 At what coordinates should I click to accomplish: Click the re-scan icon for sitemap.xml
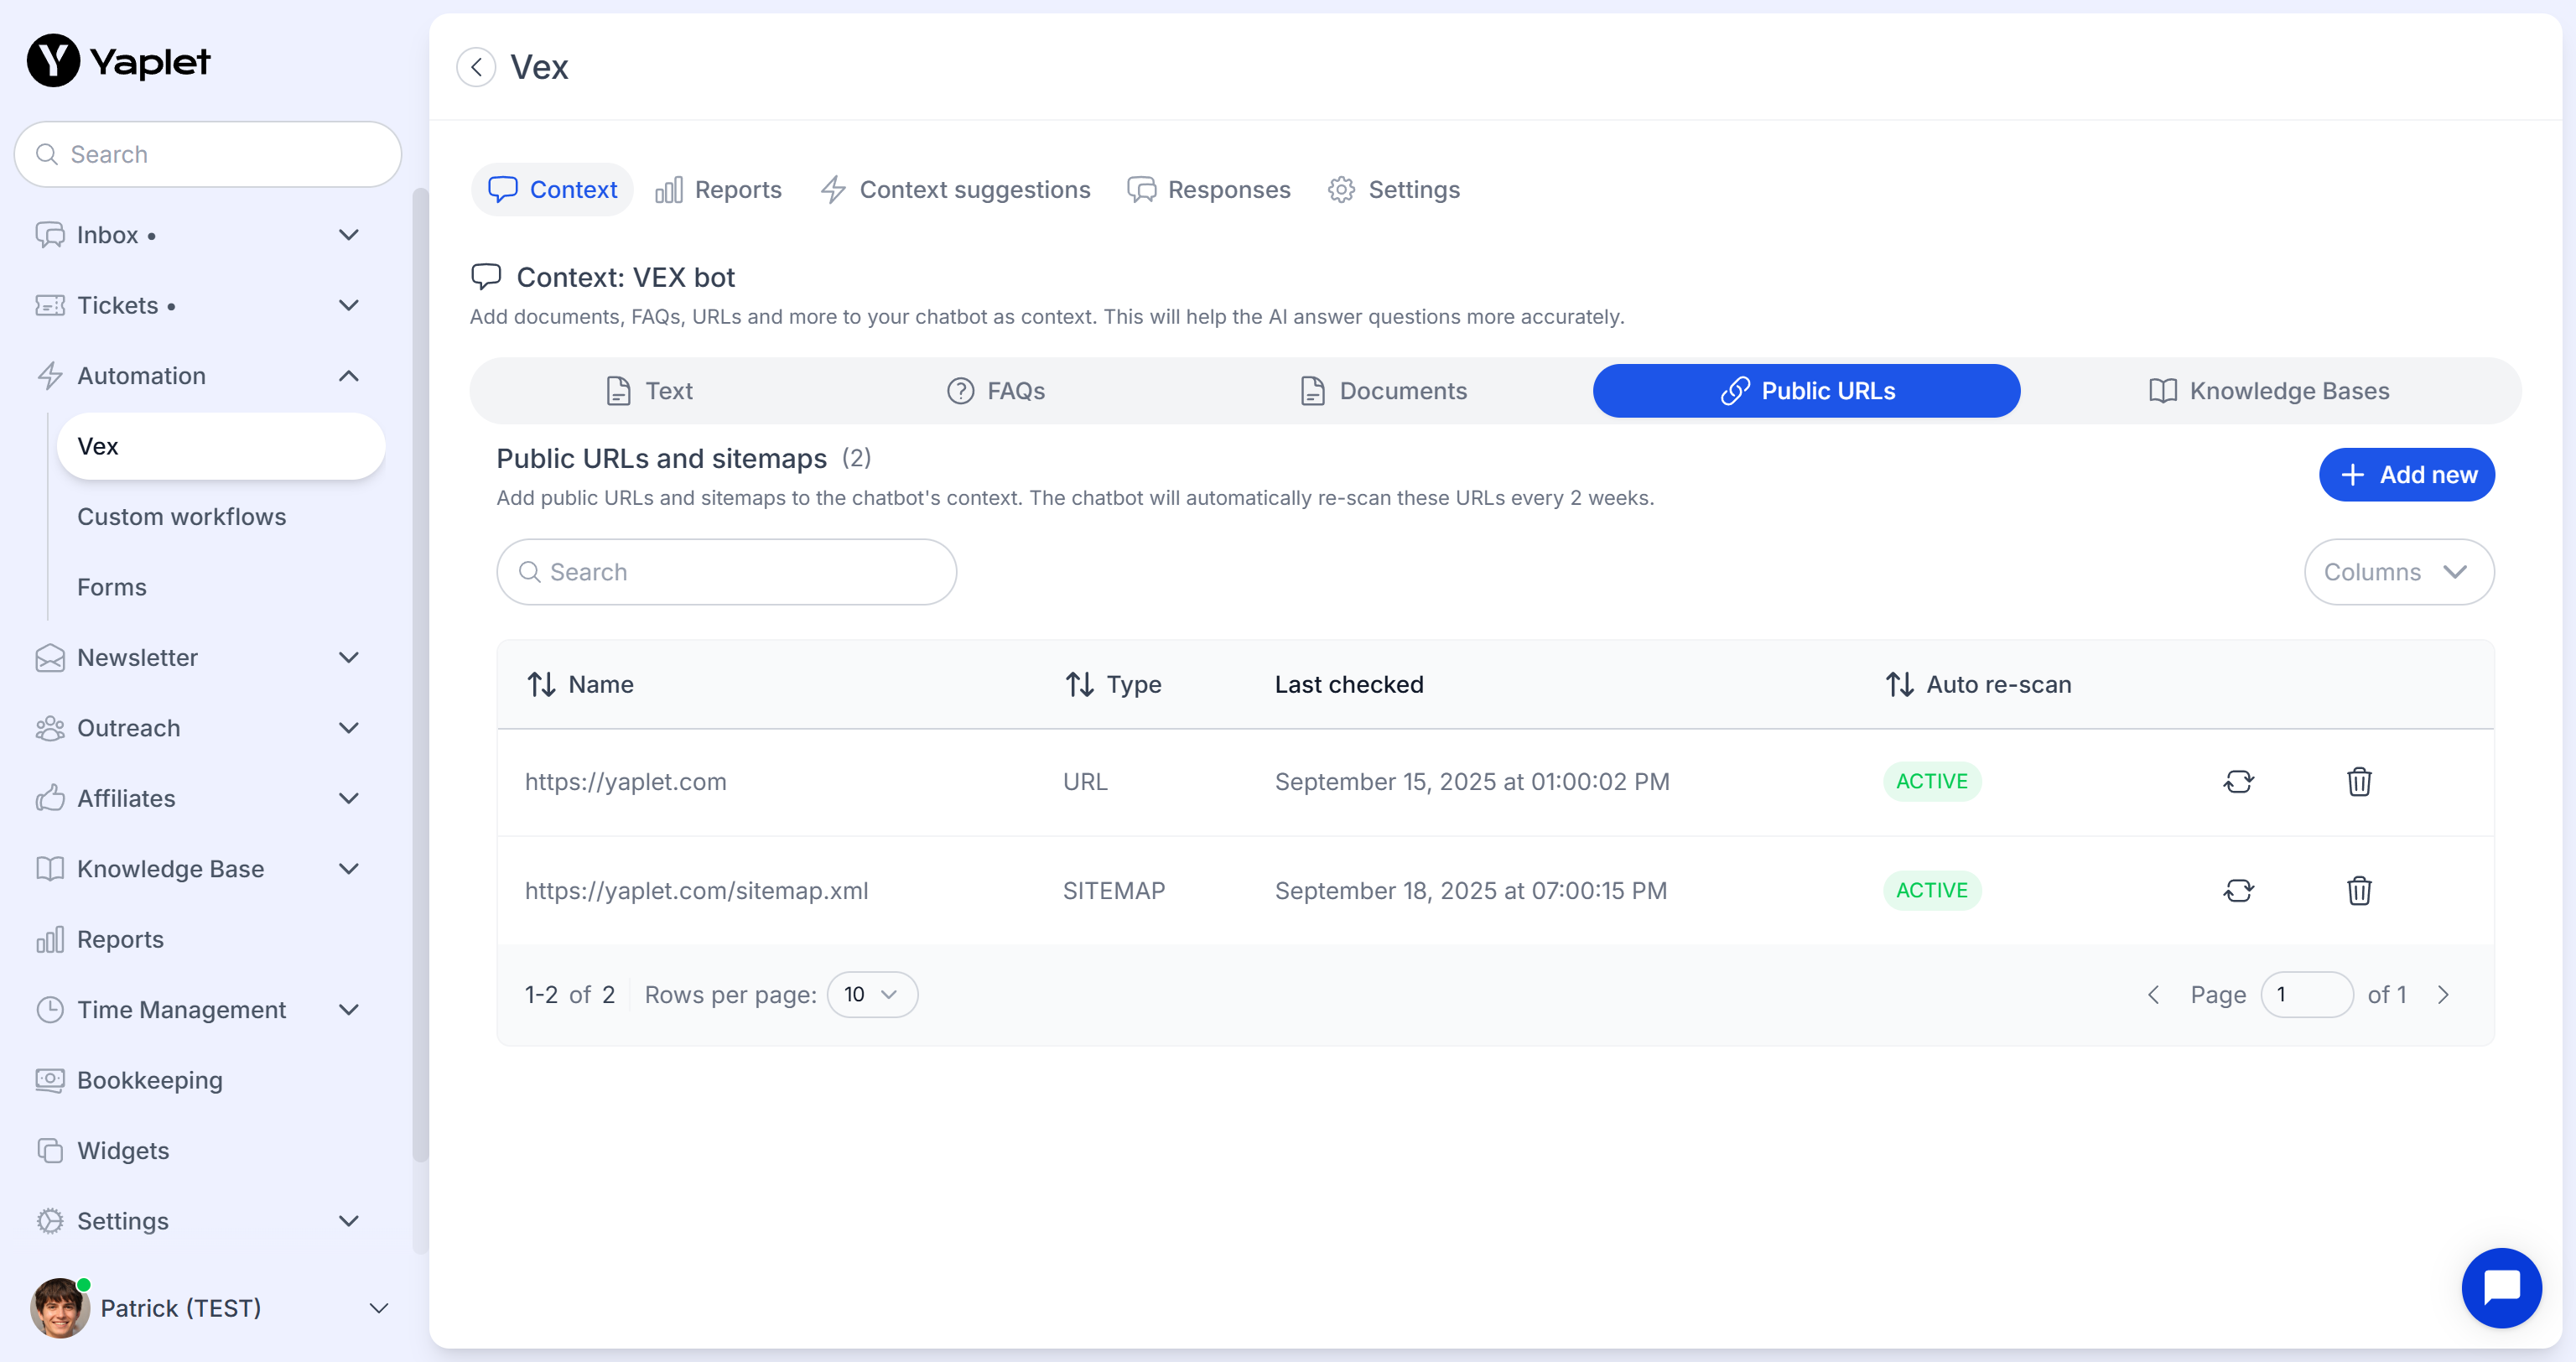click(x=2238, y=890)
